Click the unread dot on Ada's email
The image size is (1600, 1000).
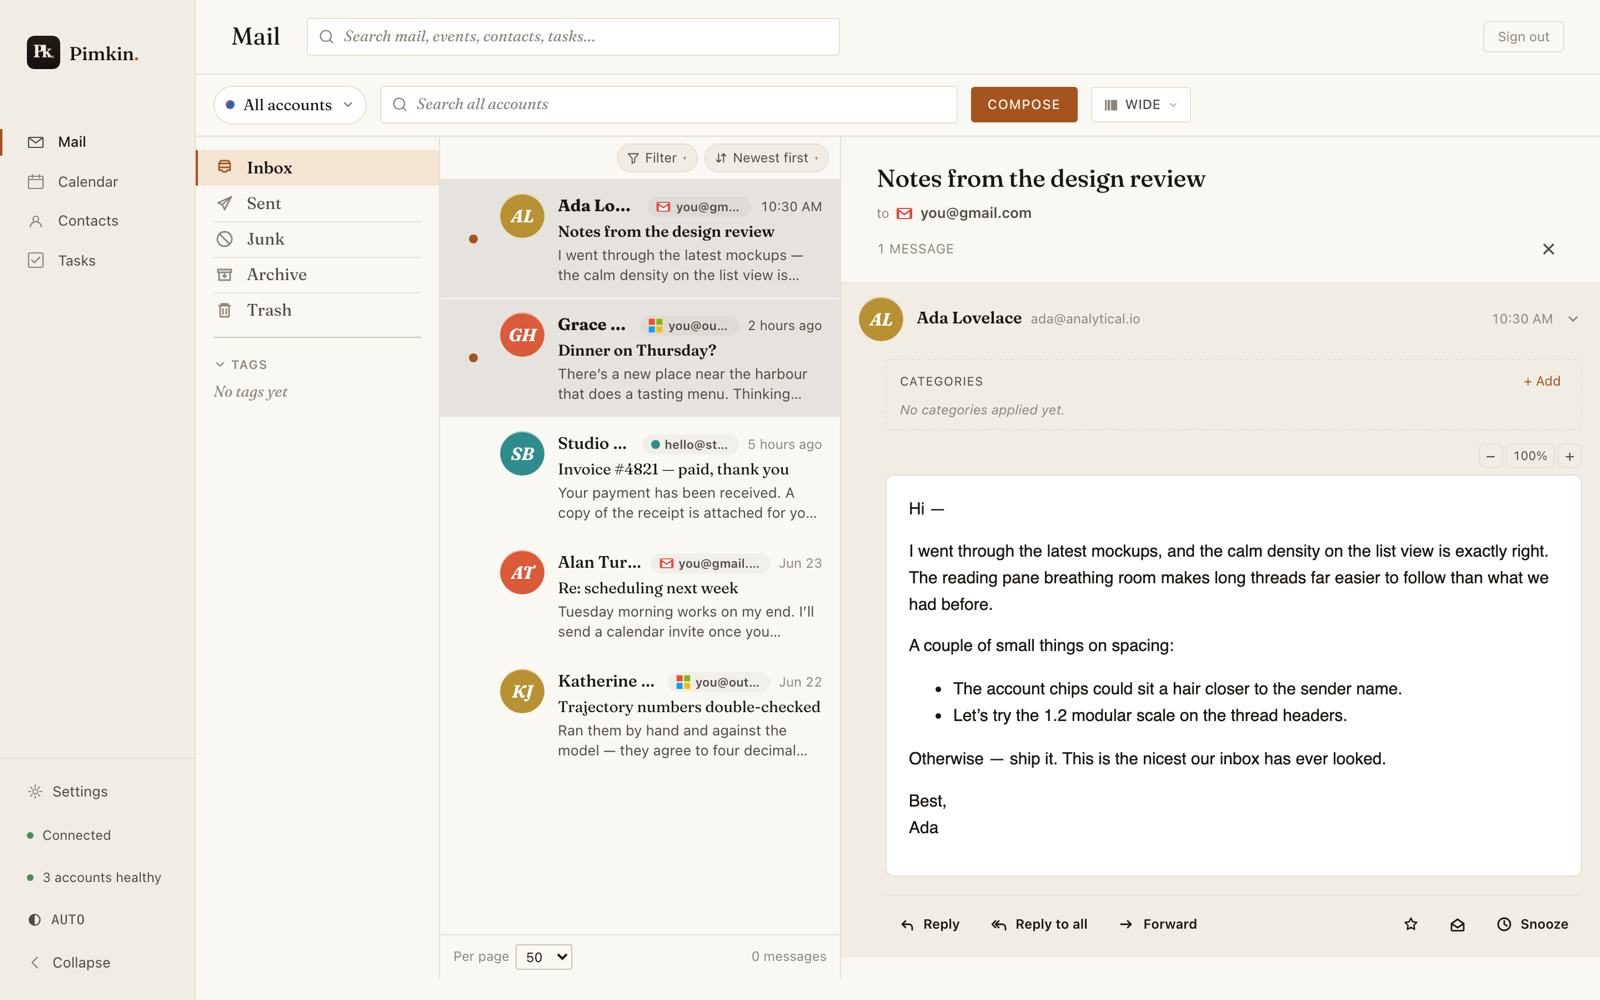[473, 239]
